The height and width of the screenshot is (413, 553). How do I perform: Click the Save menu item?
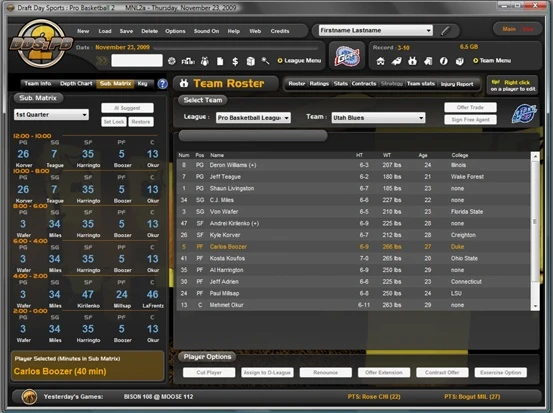click(x=126, y=31)
